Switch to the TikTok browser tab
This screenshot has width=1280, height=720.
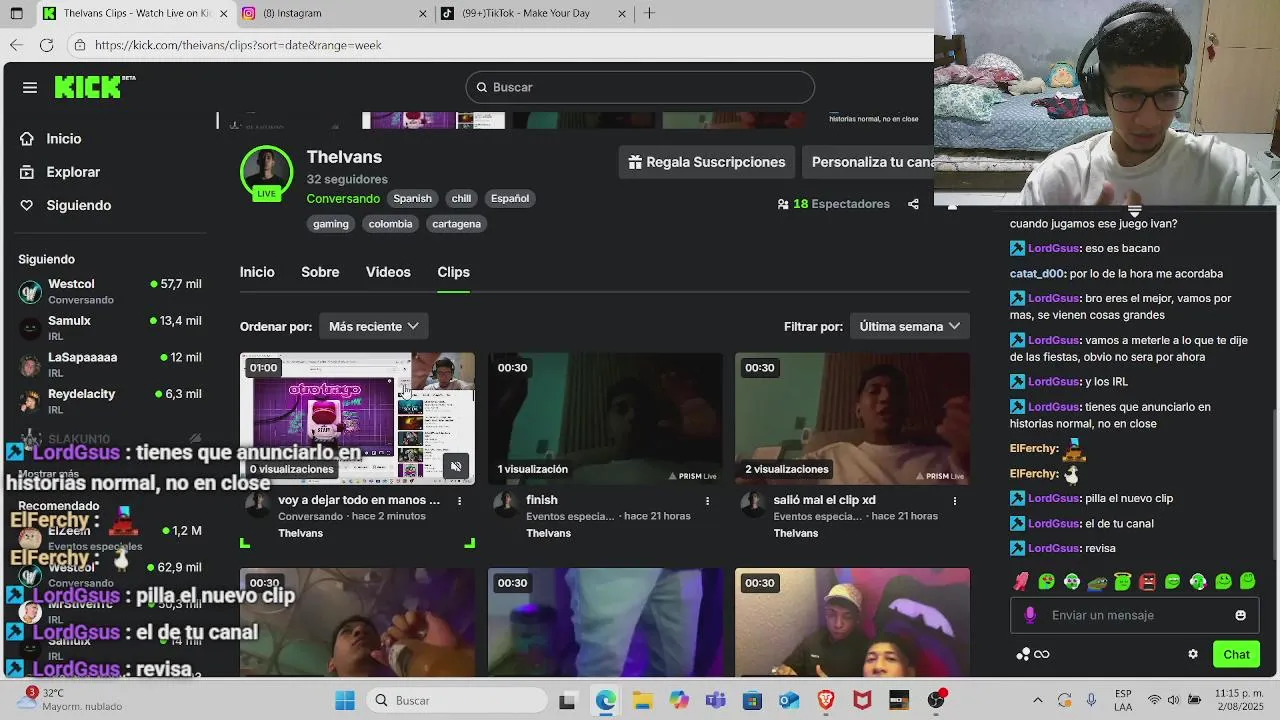534,13
